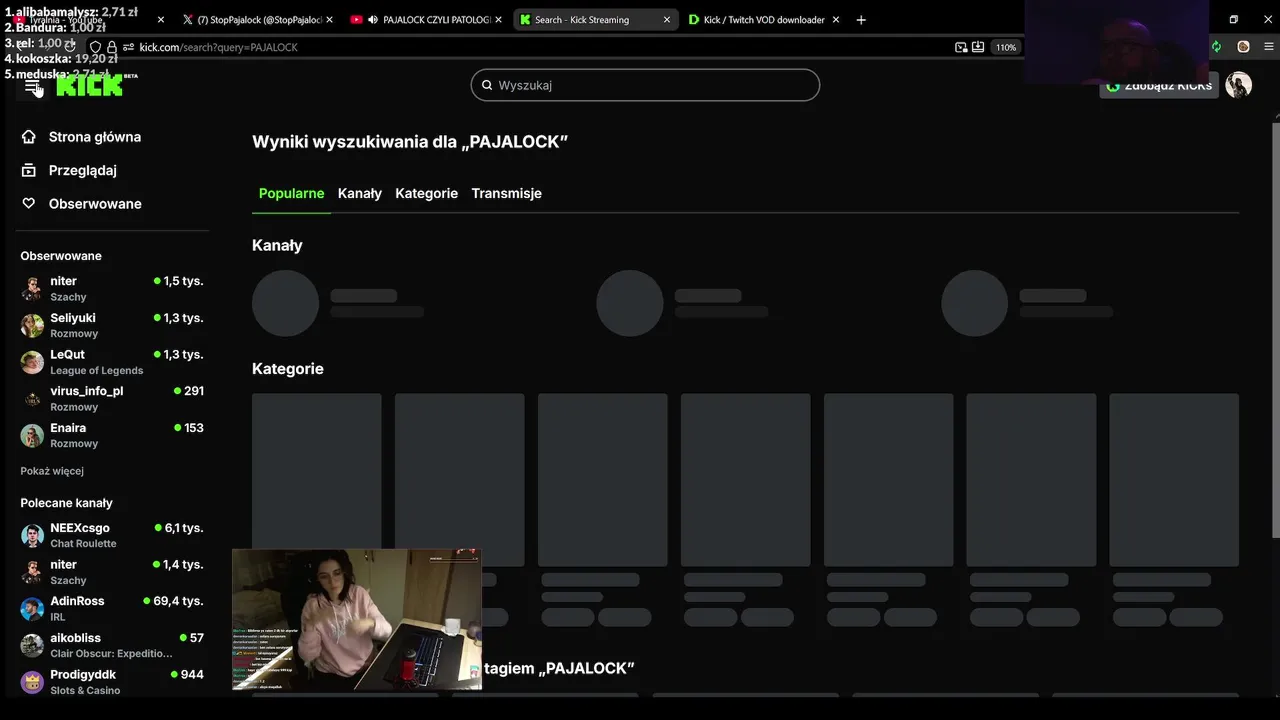Screen dimensions: 1280x720
Task: Switch to the Transmisje tab
Action: 506,193
